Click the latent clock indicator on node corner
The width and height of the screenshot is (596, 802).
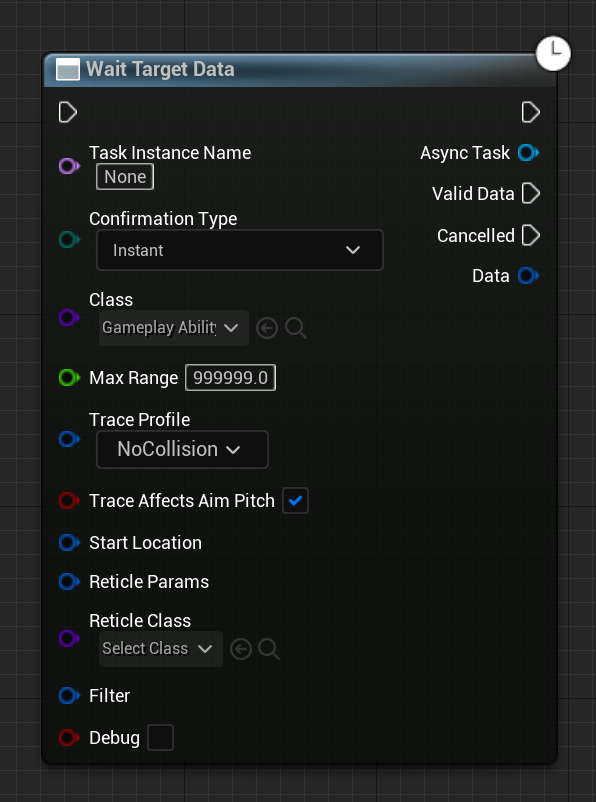553,54
